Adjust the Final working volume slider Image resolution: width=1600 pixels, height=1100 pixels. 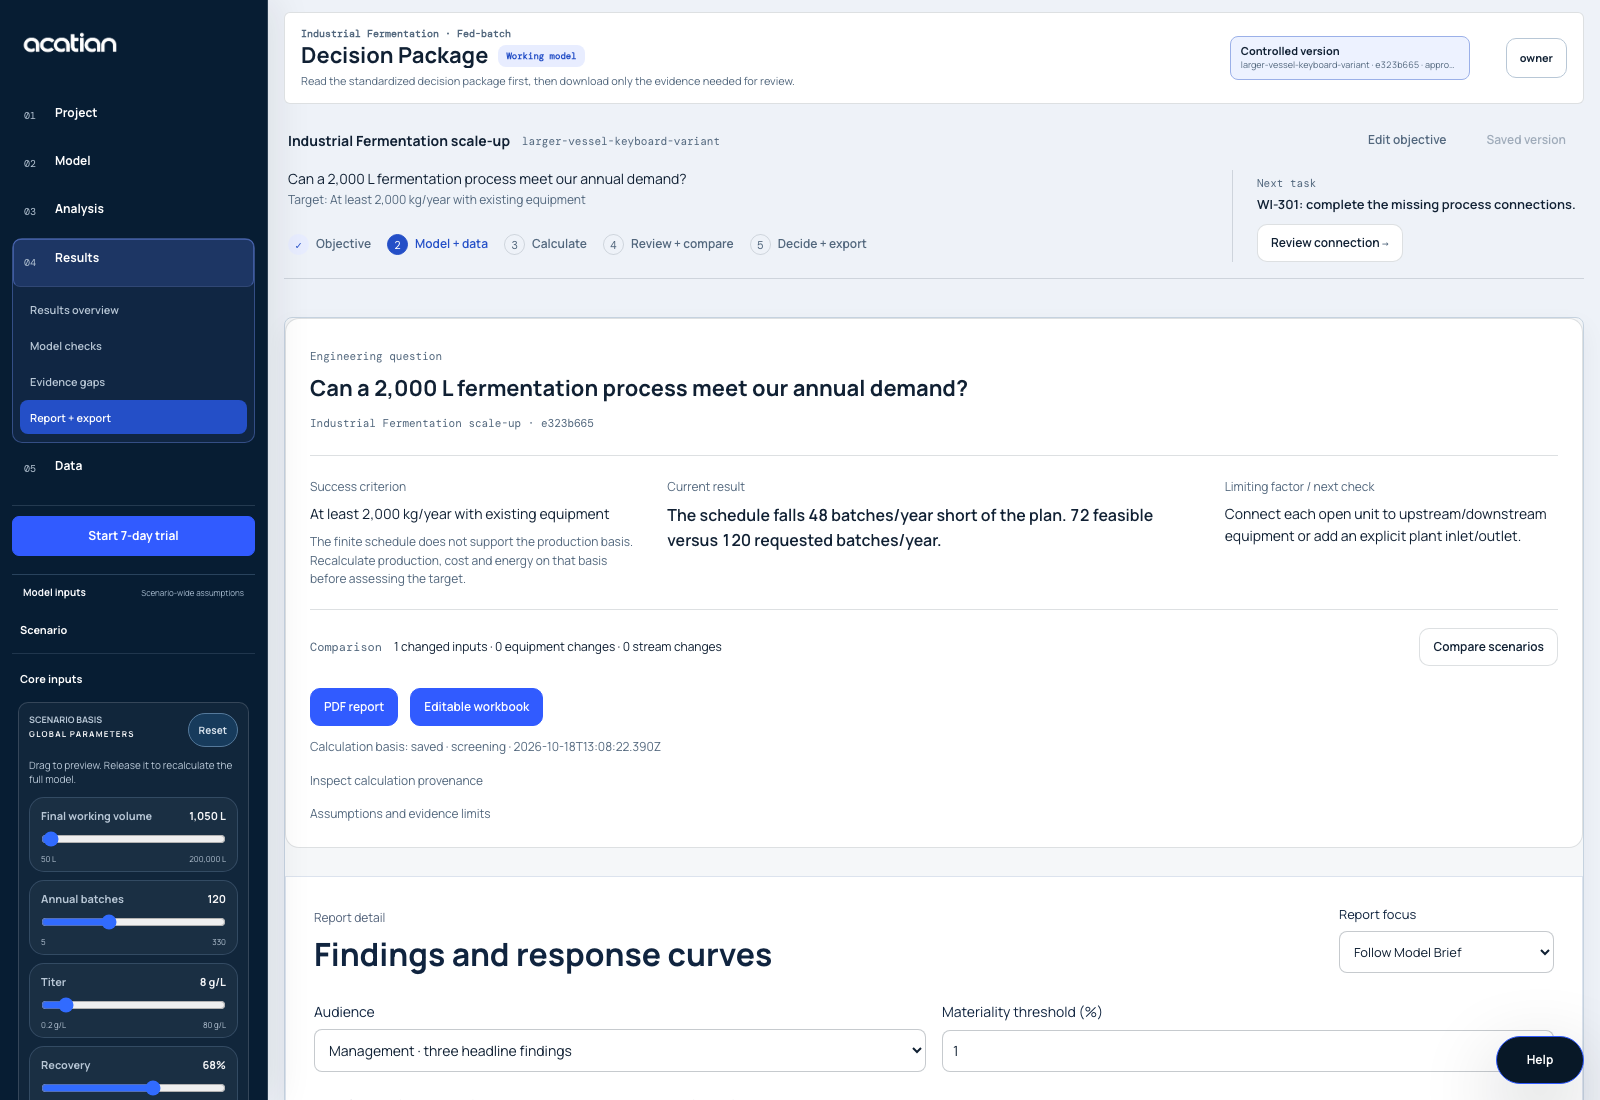[133, 839]
